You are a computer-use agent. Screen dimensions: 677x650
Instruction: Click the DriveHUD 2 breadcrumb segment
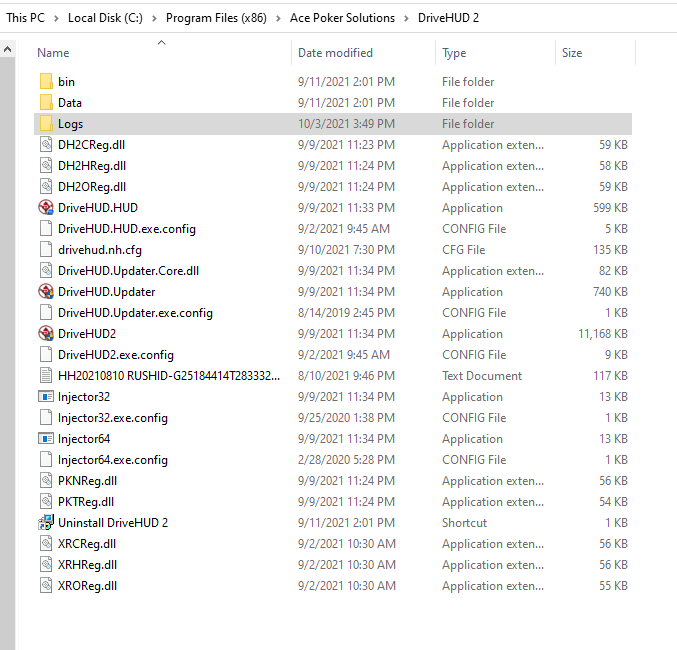pos(448,18)
